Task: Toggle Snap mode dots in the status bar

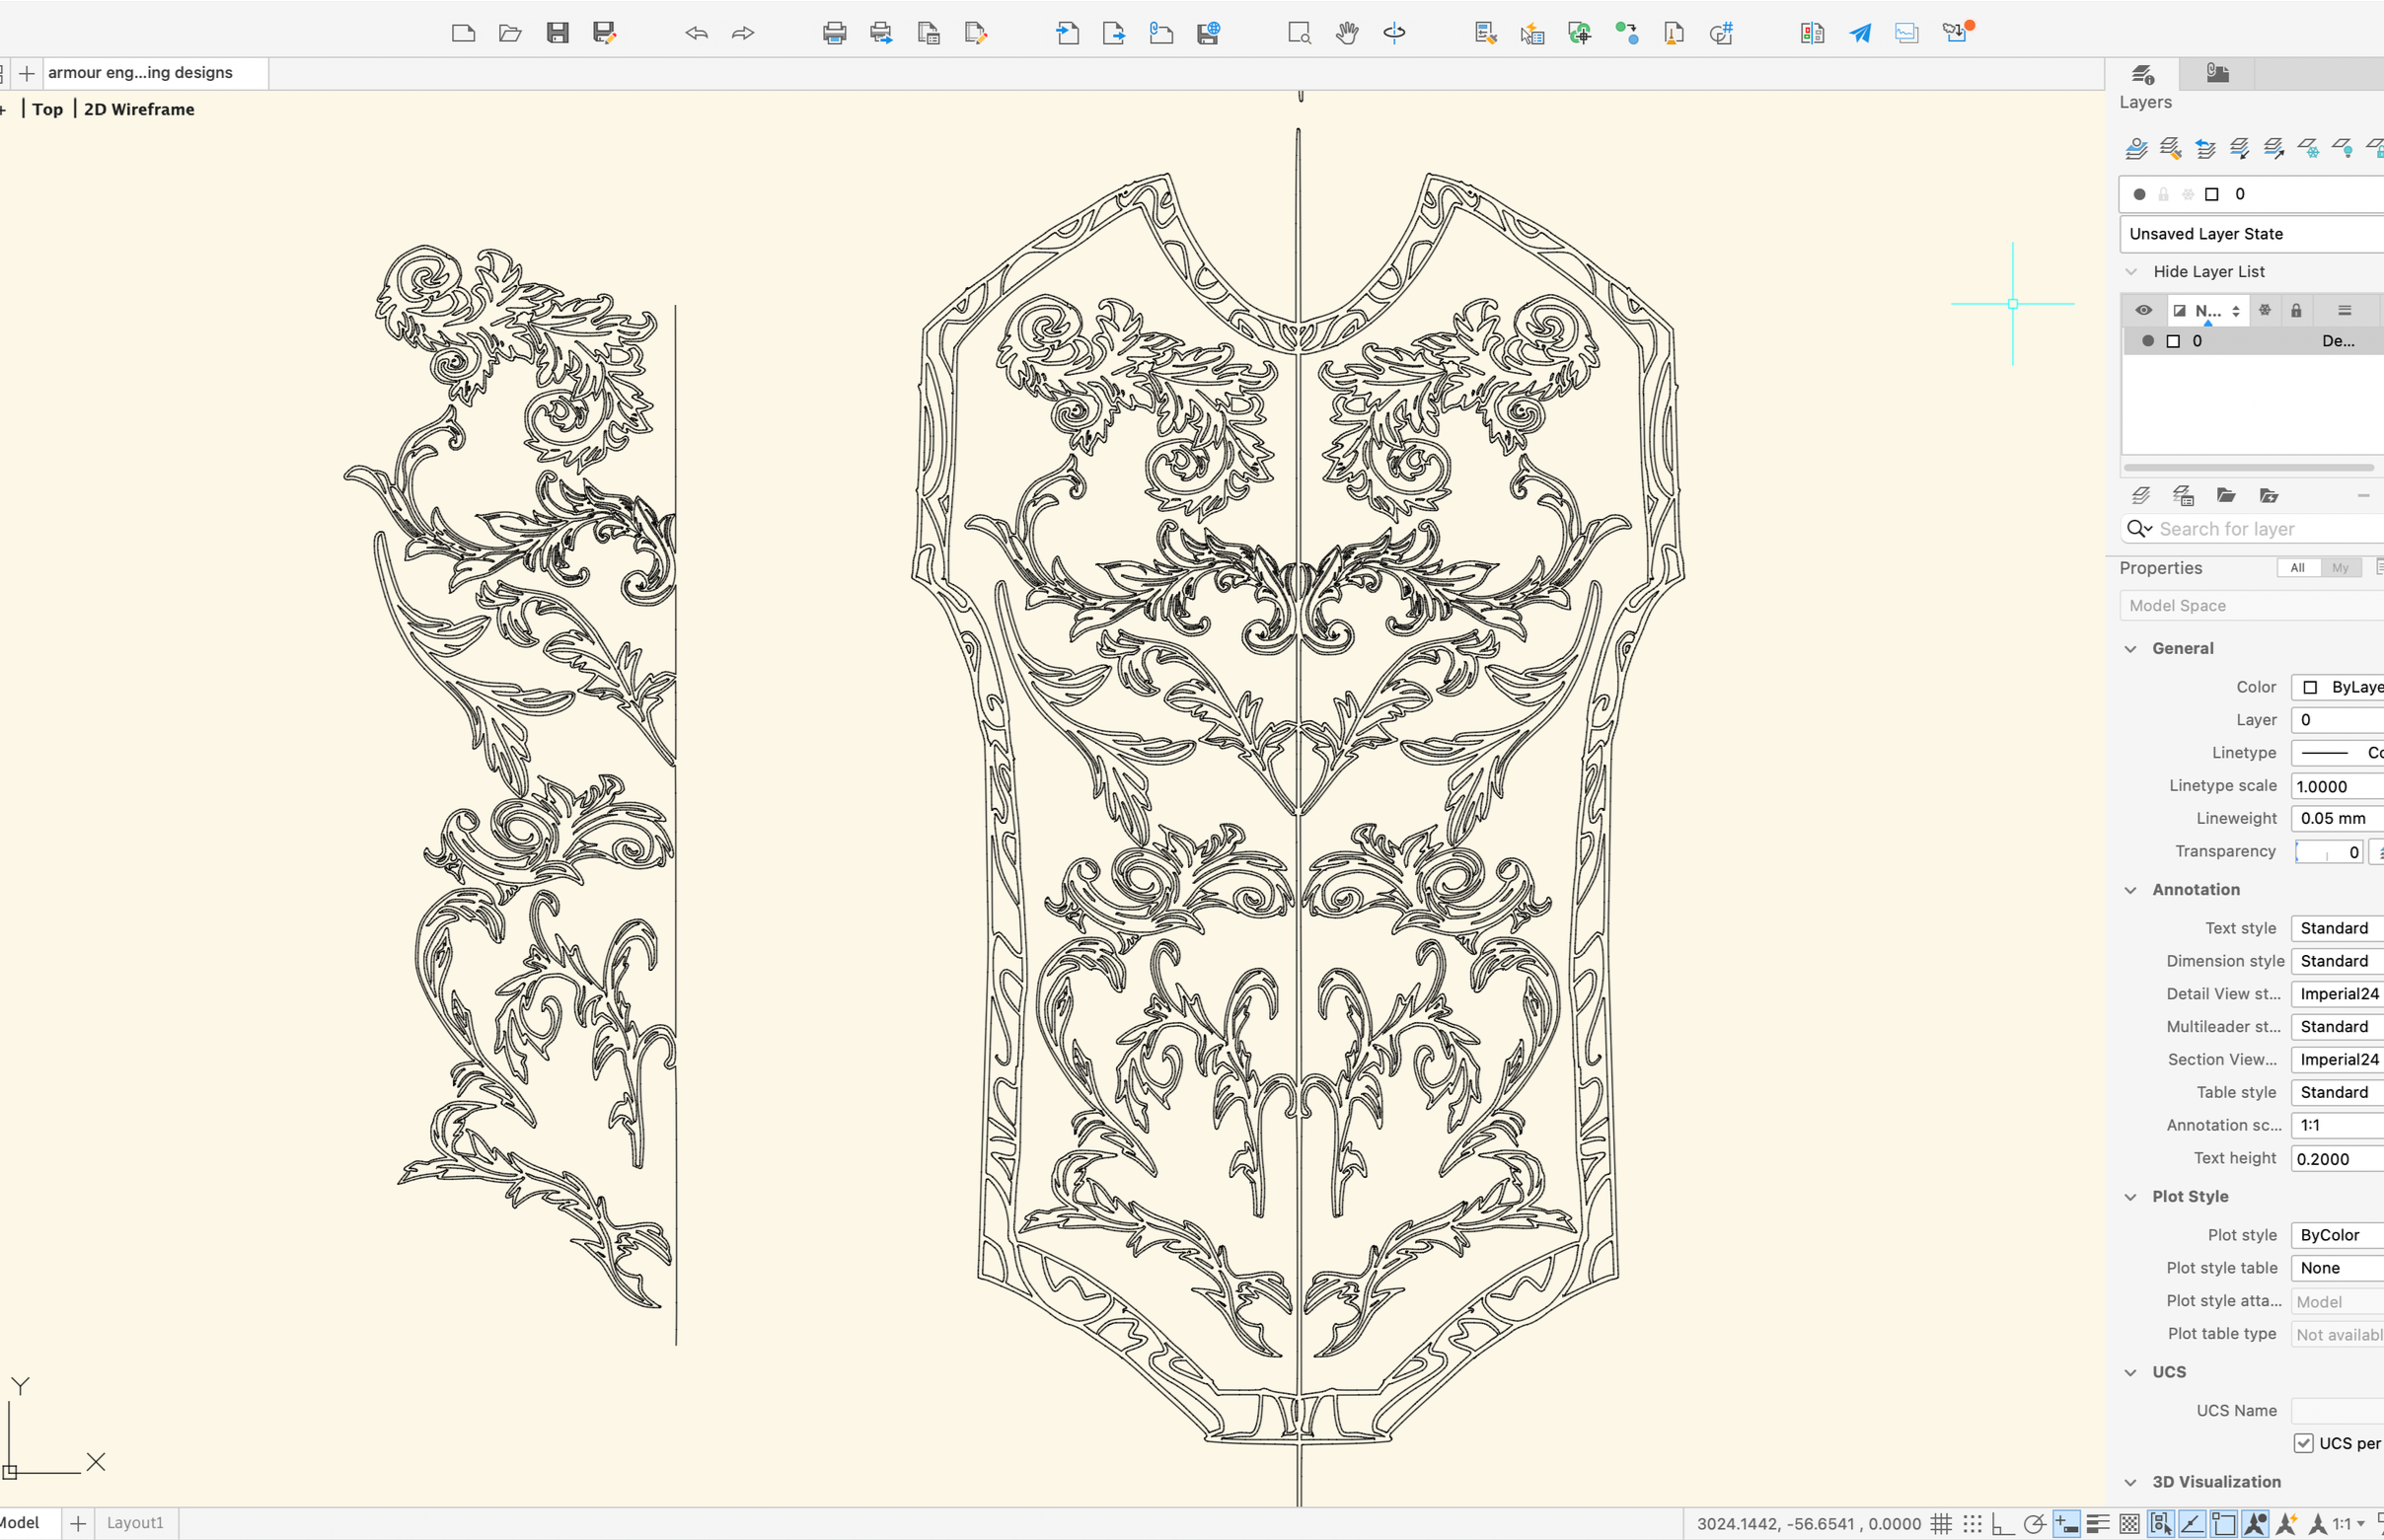Action: tap(1972, 1523)
